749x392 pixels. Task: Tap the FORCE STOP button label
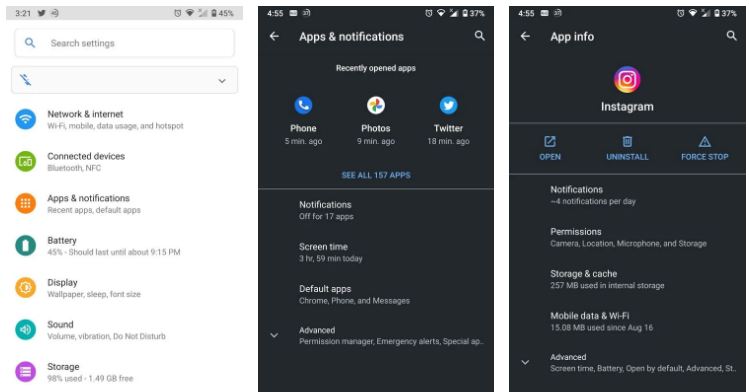[x=705, y=157]
